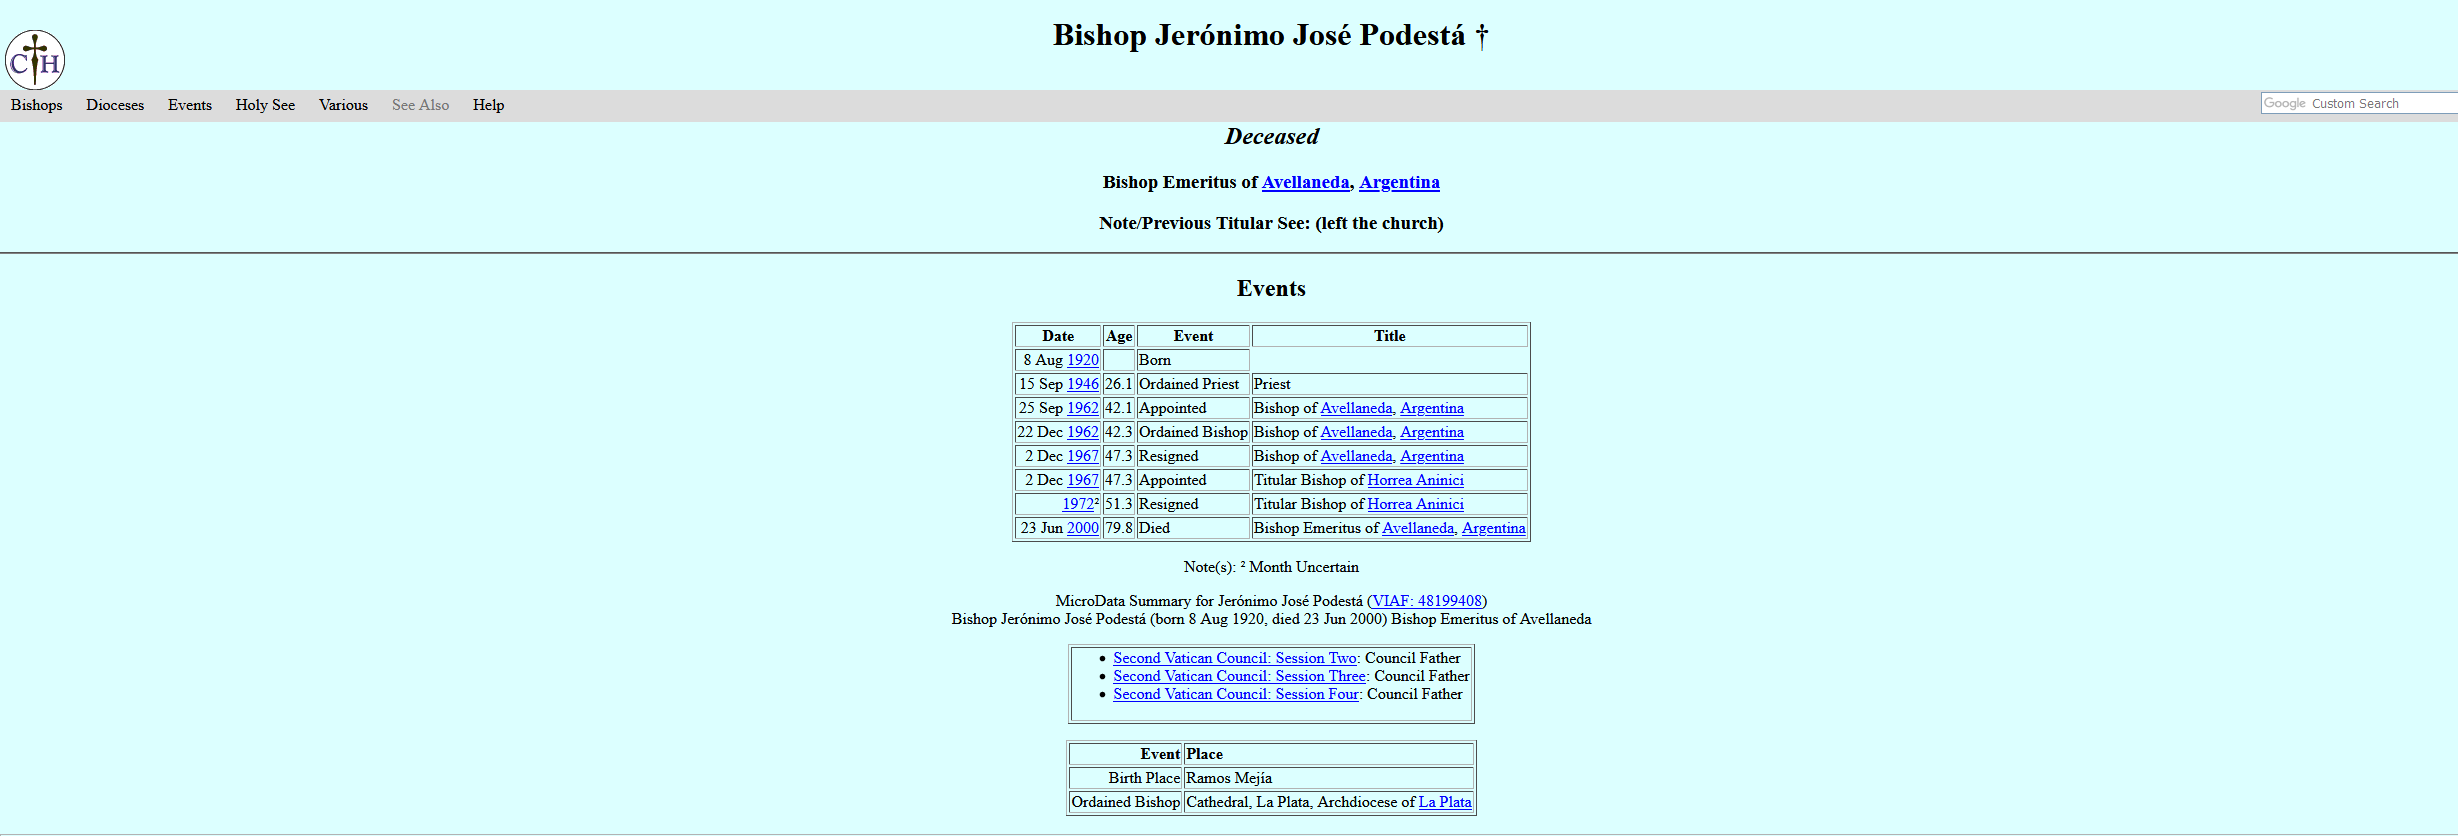Open Avellaneda link in Bishop Emeritus heading
Screen dimensions: 2458x836
coord(1305,182)
